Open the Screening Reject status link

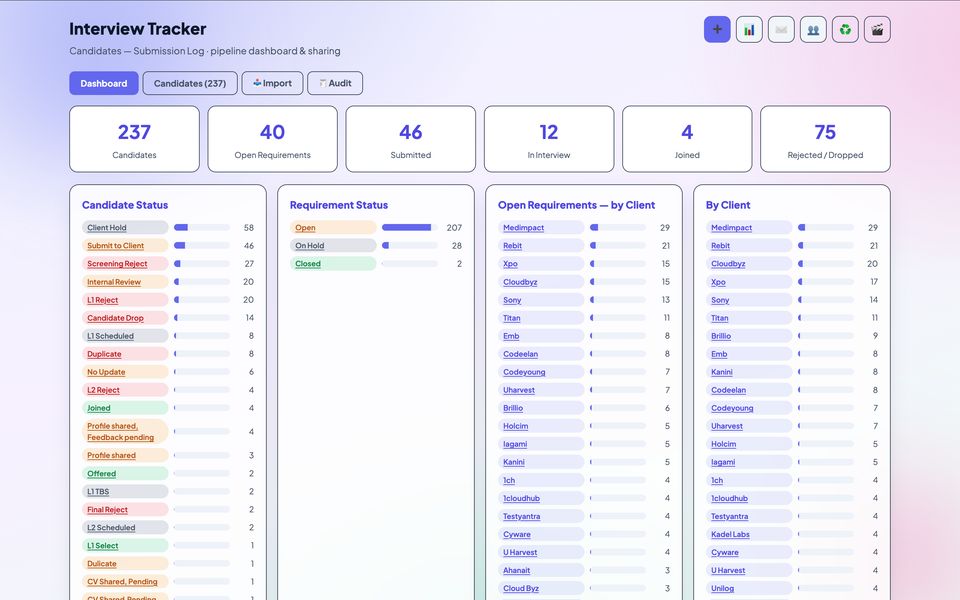[x=125, y=263]
